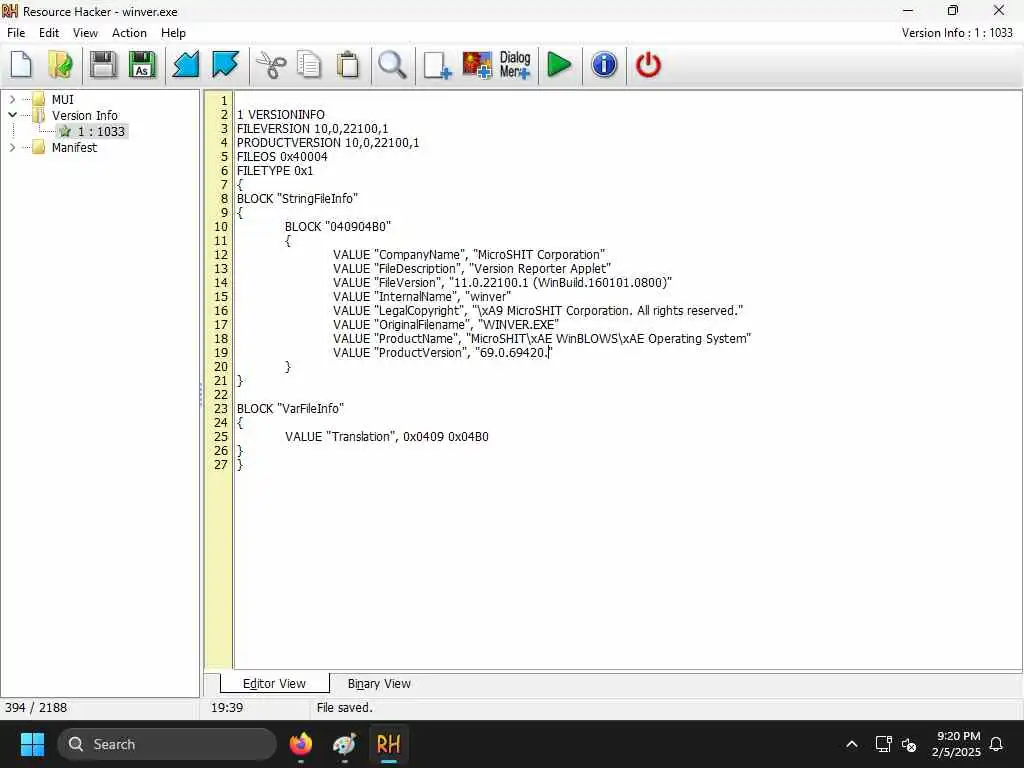The width and height of the screenshot is (1024, 768).
Task: Click the ProductVersion value line
Action: [442, 353]
